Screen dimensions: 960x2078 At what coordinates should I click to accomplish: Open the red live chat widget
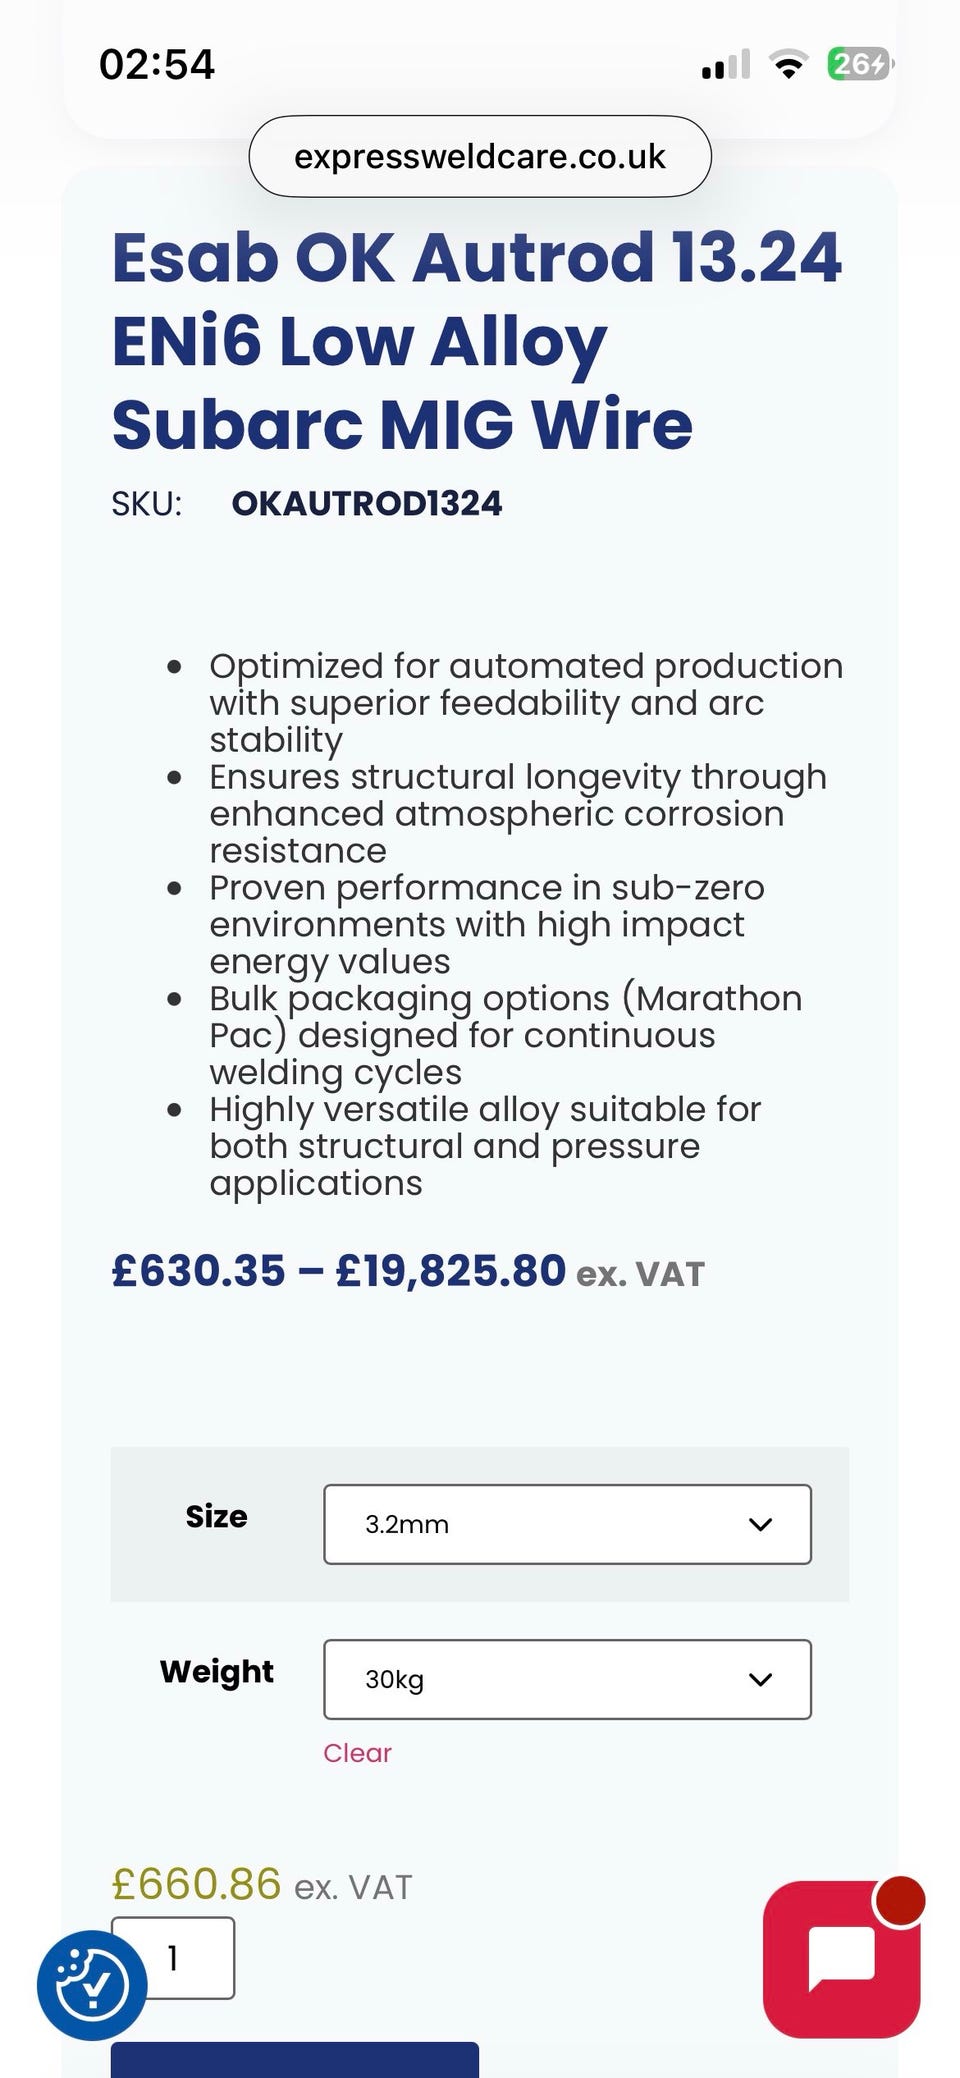[x=841, y=1958]
